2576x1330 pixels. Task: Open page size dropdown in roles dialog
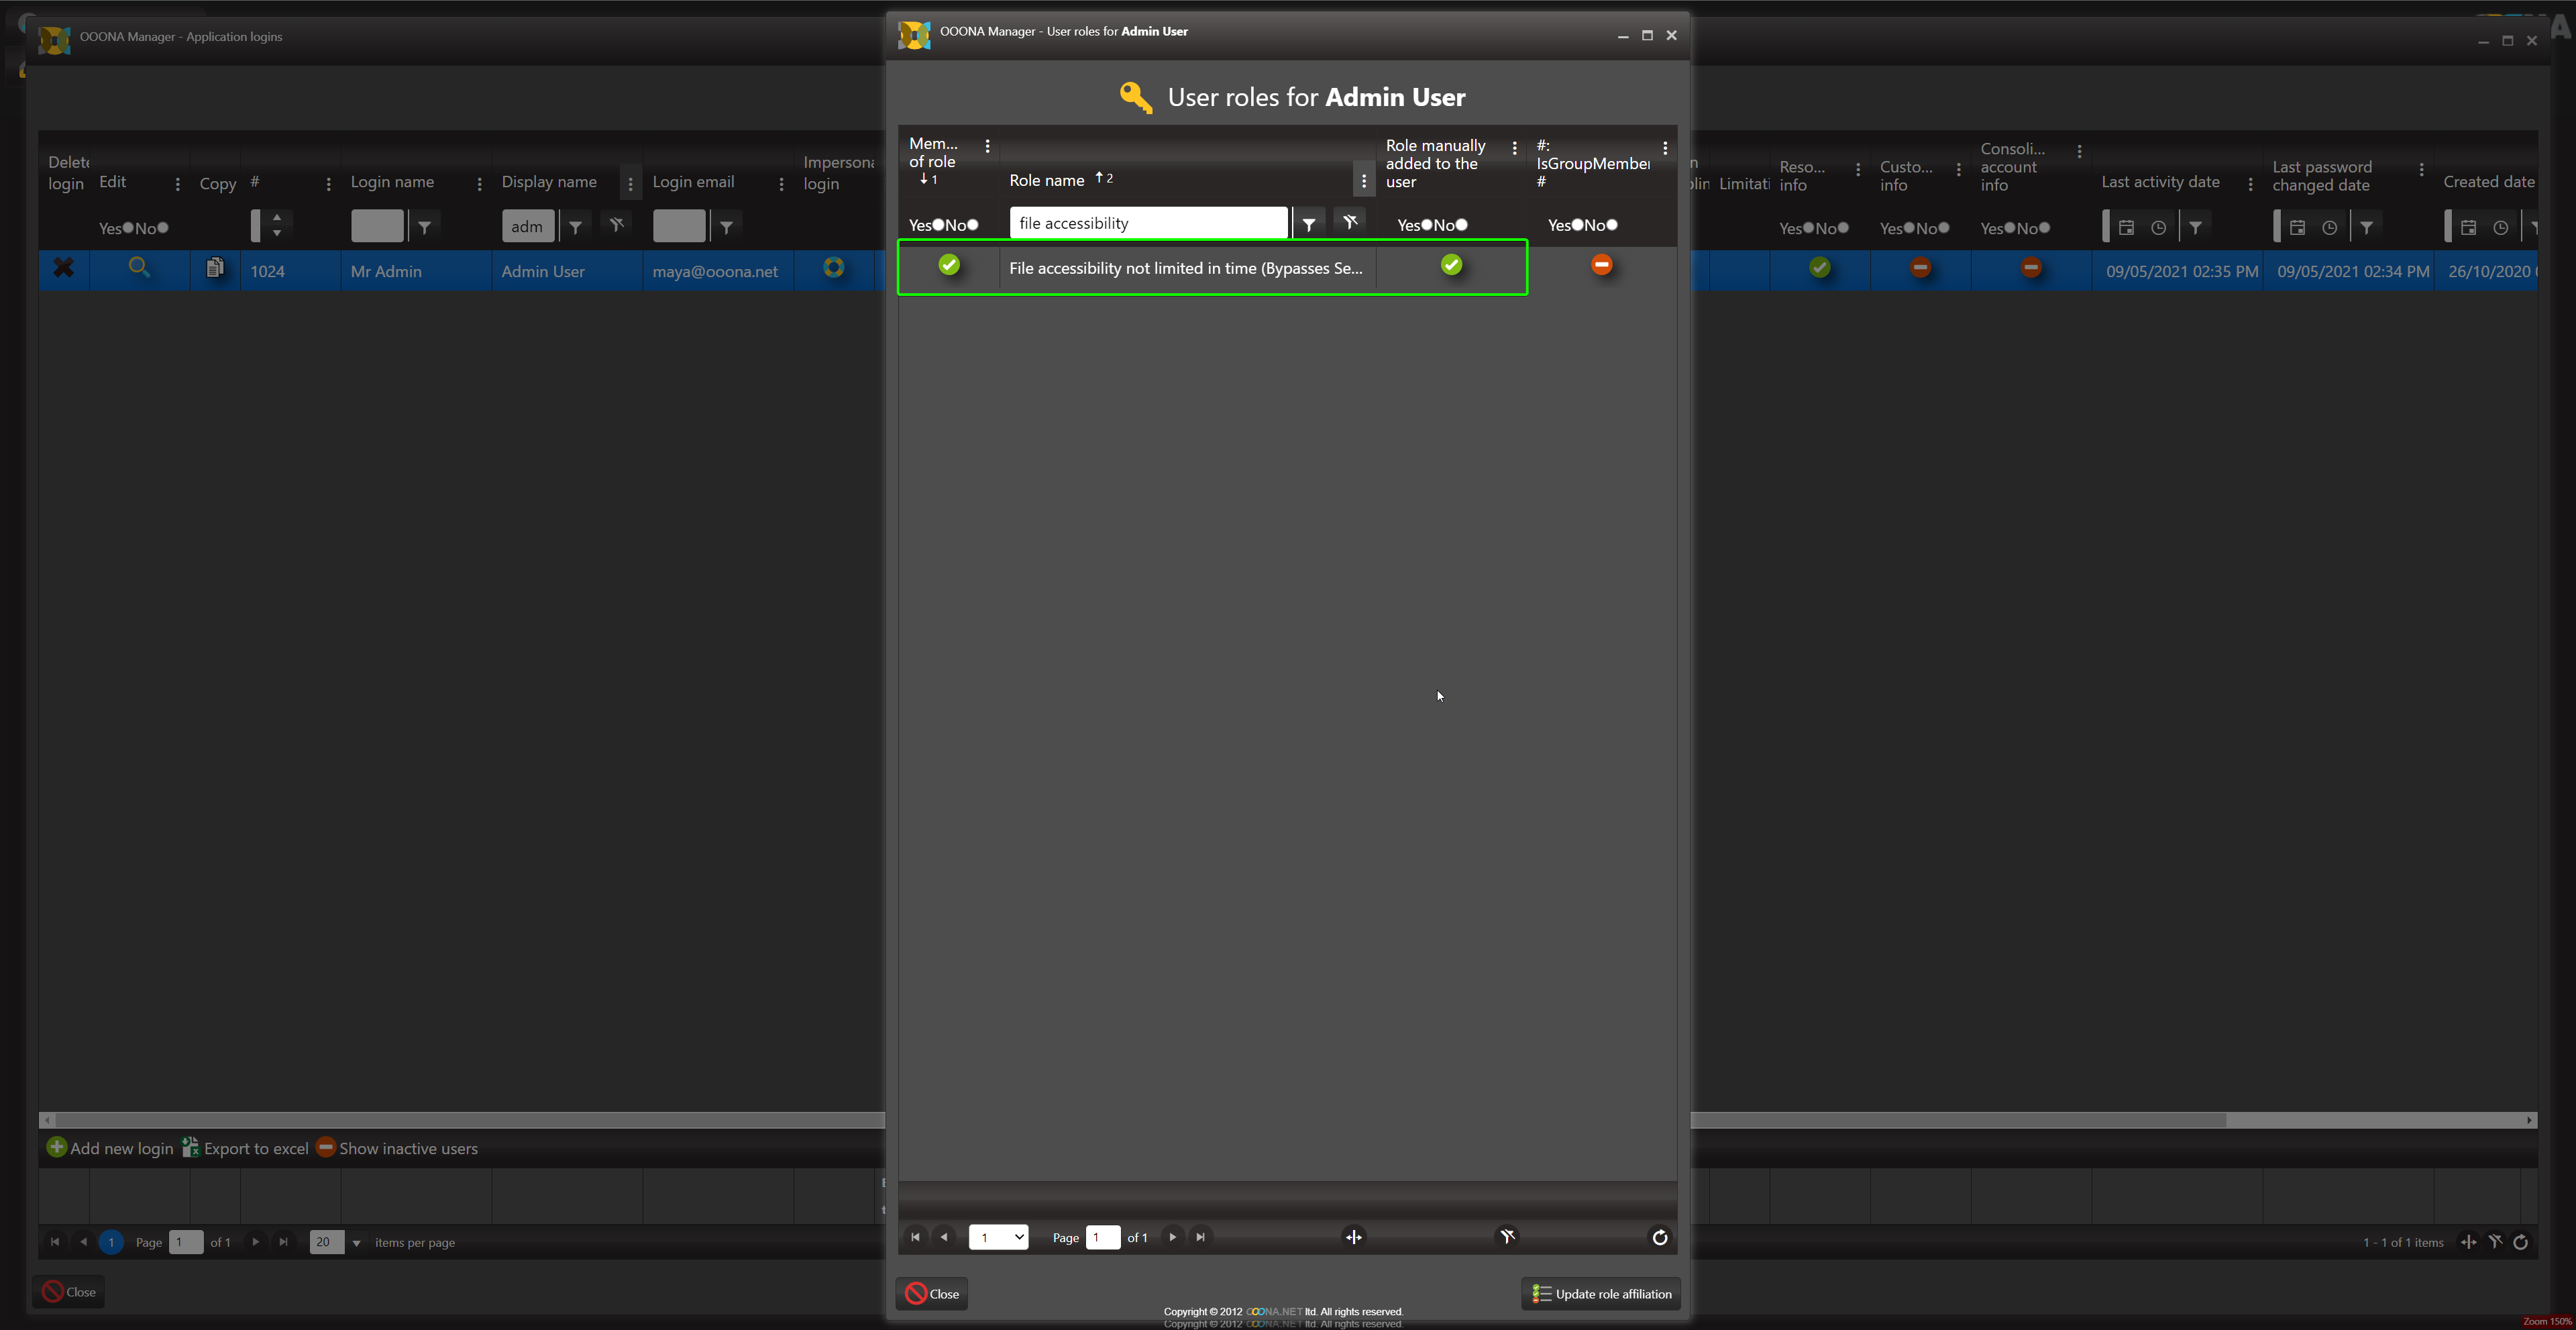click(x=998, y=1238)
